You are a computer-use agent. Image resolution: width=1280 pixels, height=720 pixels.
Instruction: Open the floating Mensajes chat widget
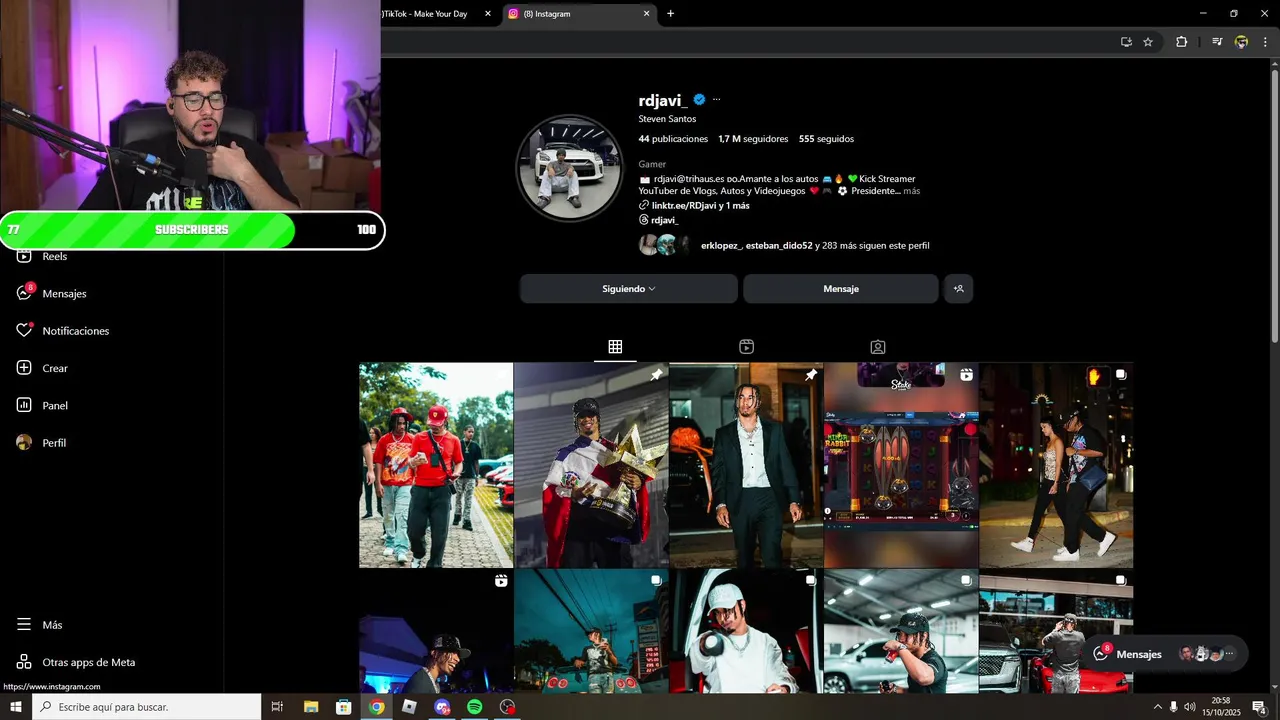tap(1138, 654)
